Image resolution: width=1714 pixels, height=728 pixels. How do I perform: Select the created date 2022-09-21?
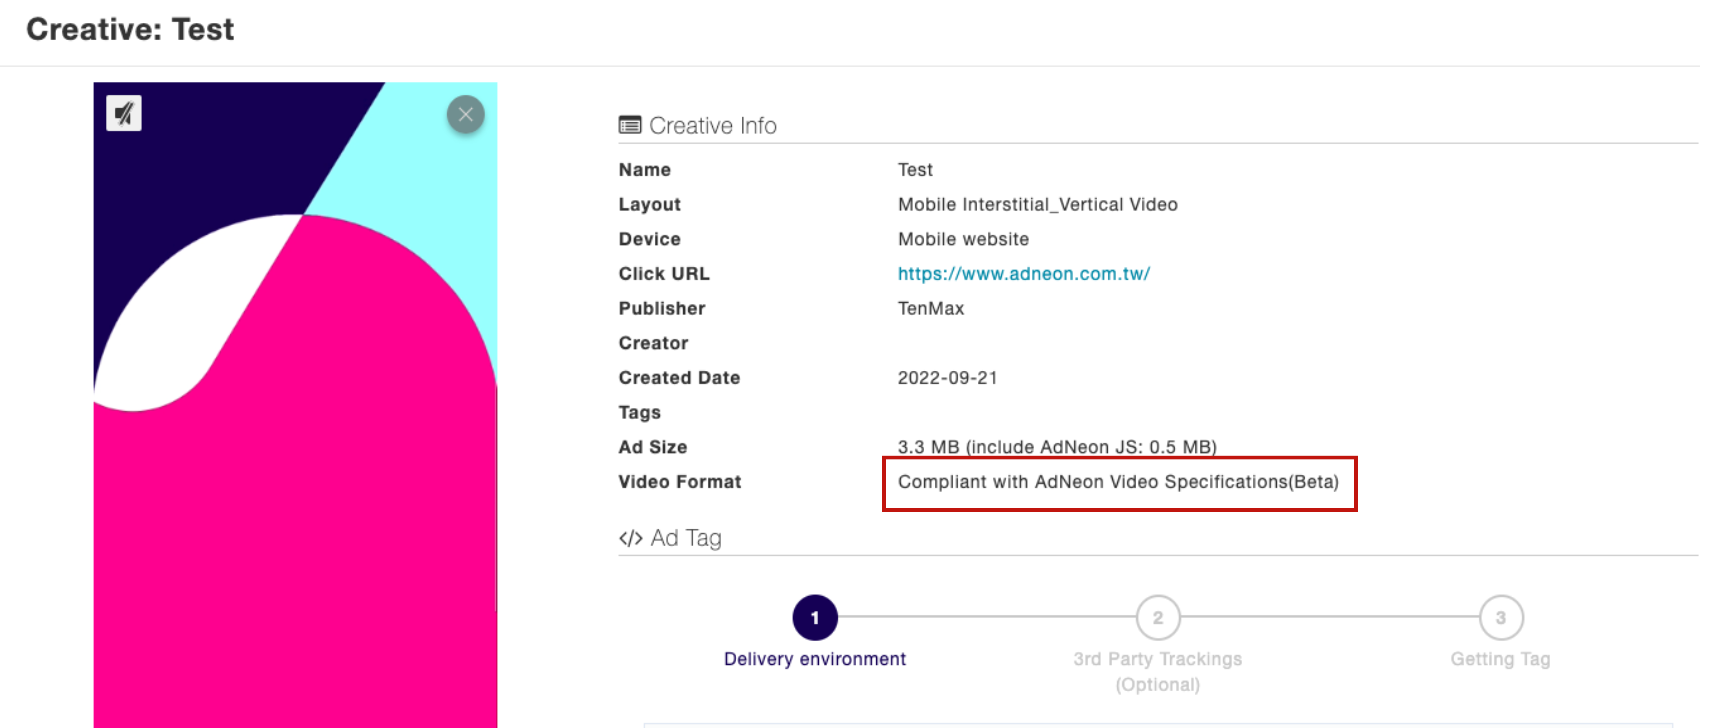pos(948,378)
